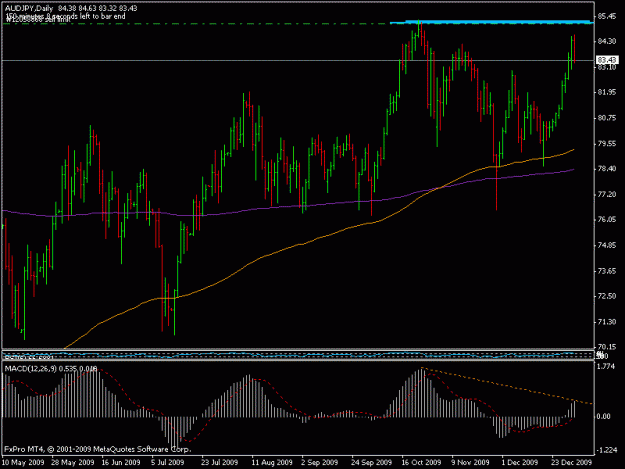Click the 28 May 2009 date label

[x=73, y=463]
